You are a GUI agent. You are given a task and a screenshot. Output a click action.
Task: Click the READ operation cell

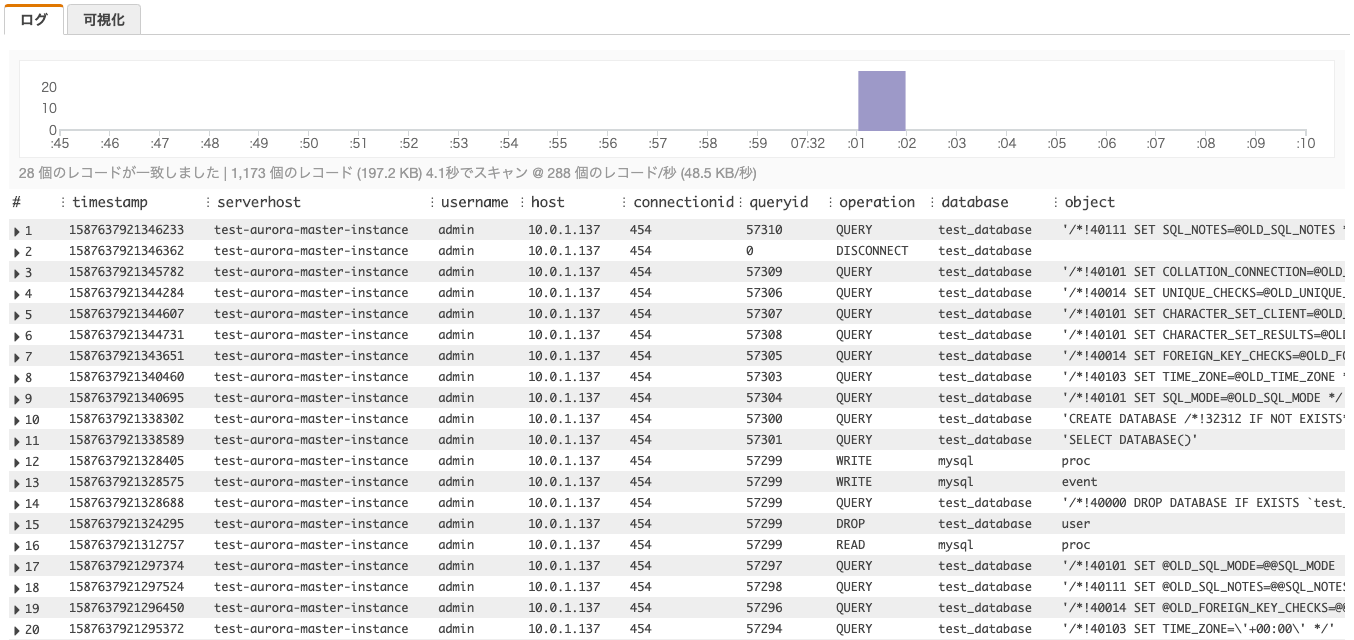coord(850,545)
